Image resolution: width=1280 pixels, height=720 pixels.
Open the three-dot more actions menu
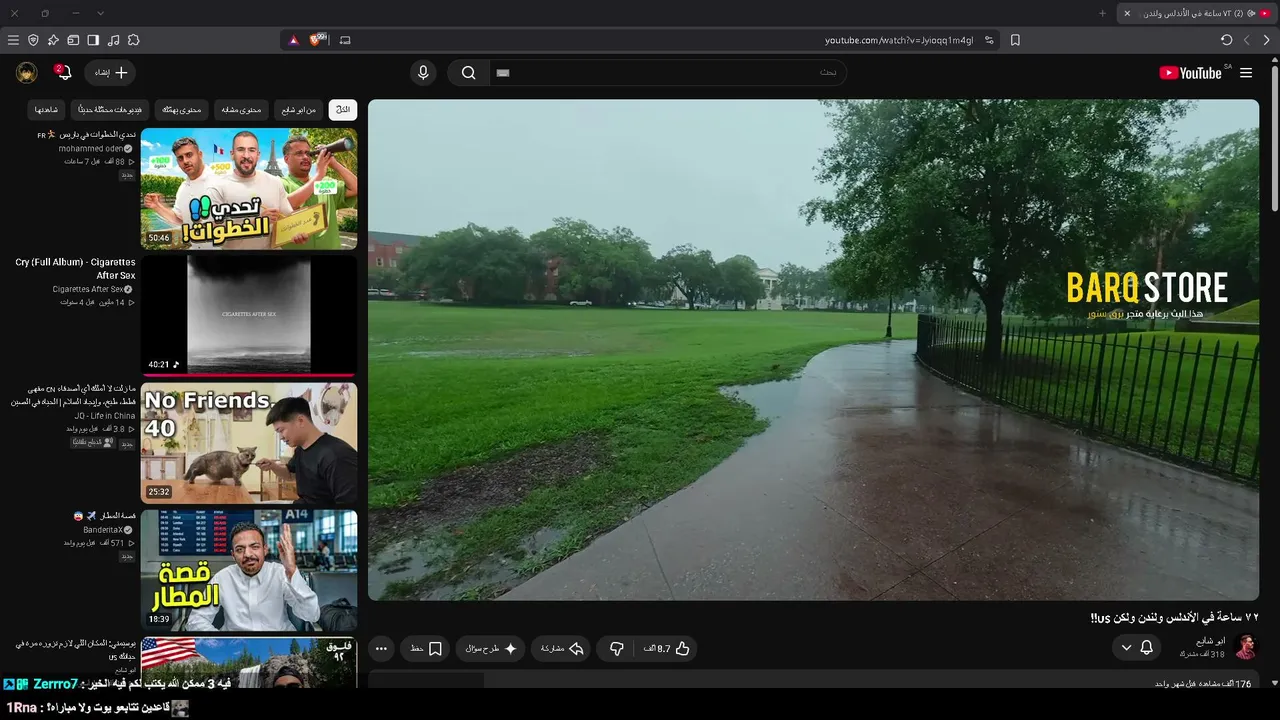click(x=381, y=649)
